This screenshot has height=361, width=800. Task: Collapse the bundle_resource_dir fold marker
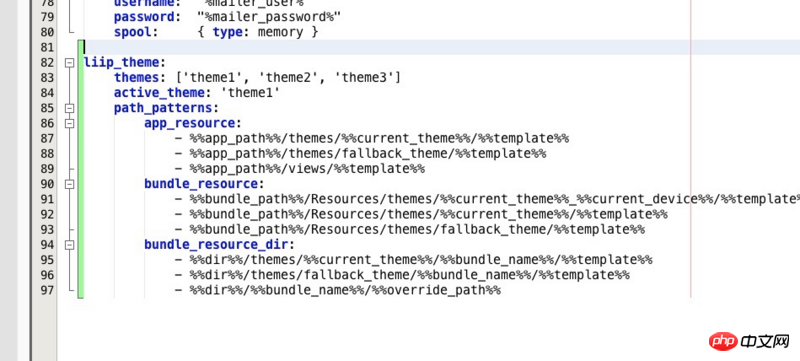(69, 245)
